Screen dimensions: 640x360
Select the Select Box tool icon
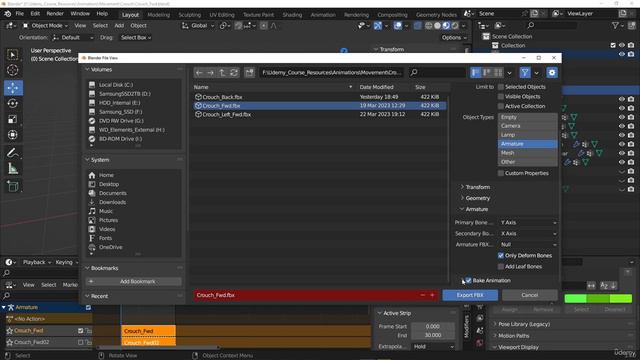pos(13,55)
